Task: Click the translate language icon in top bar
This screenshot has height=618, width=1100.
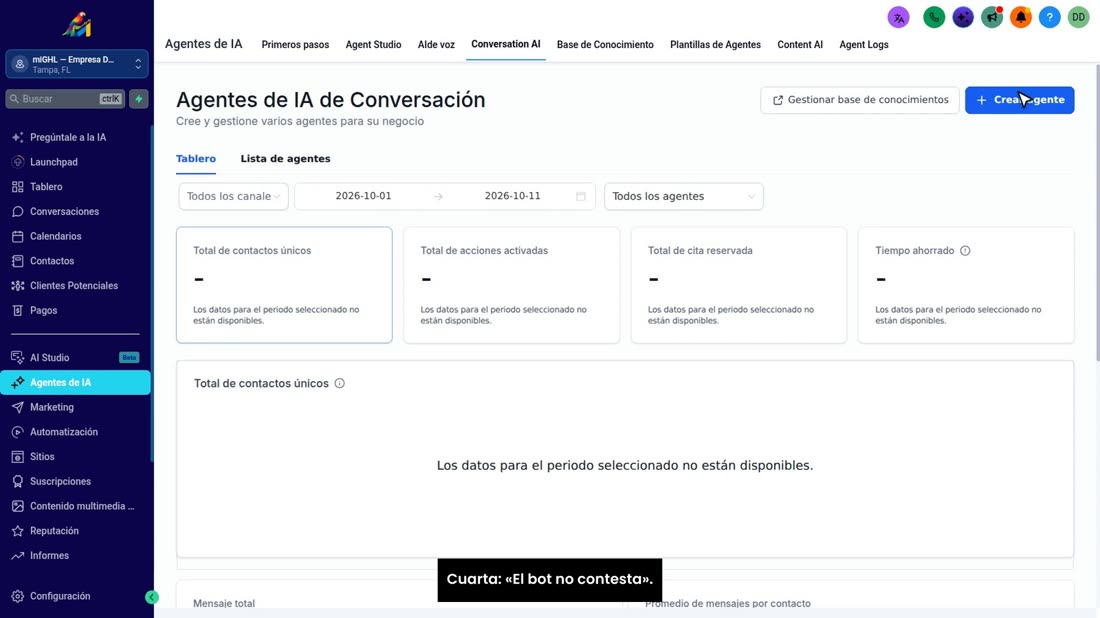Action: 898,18
